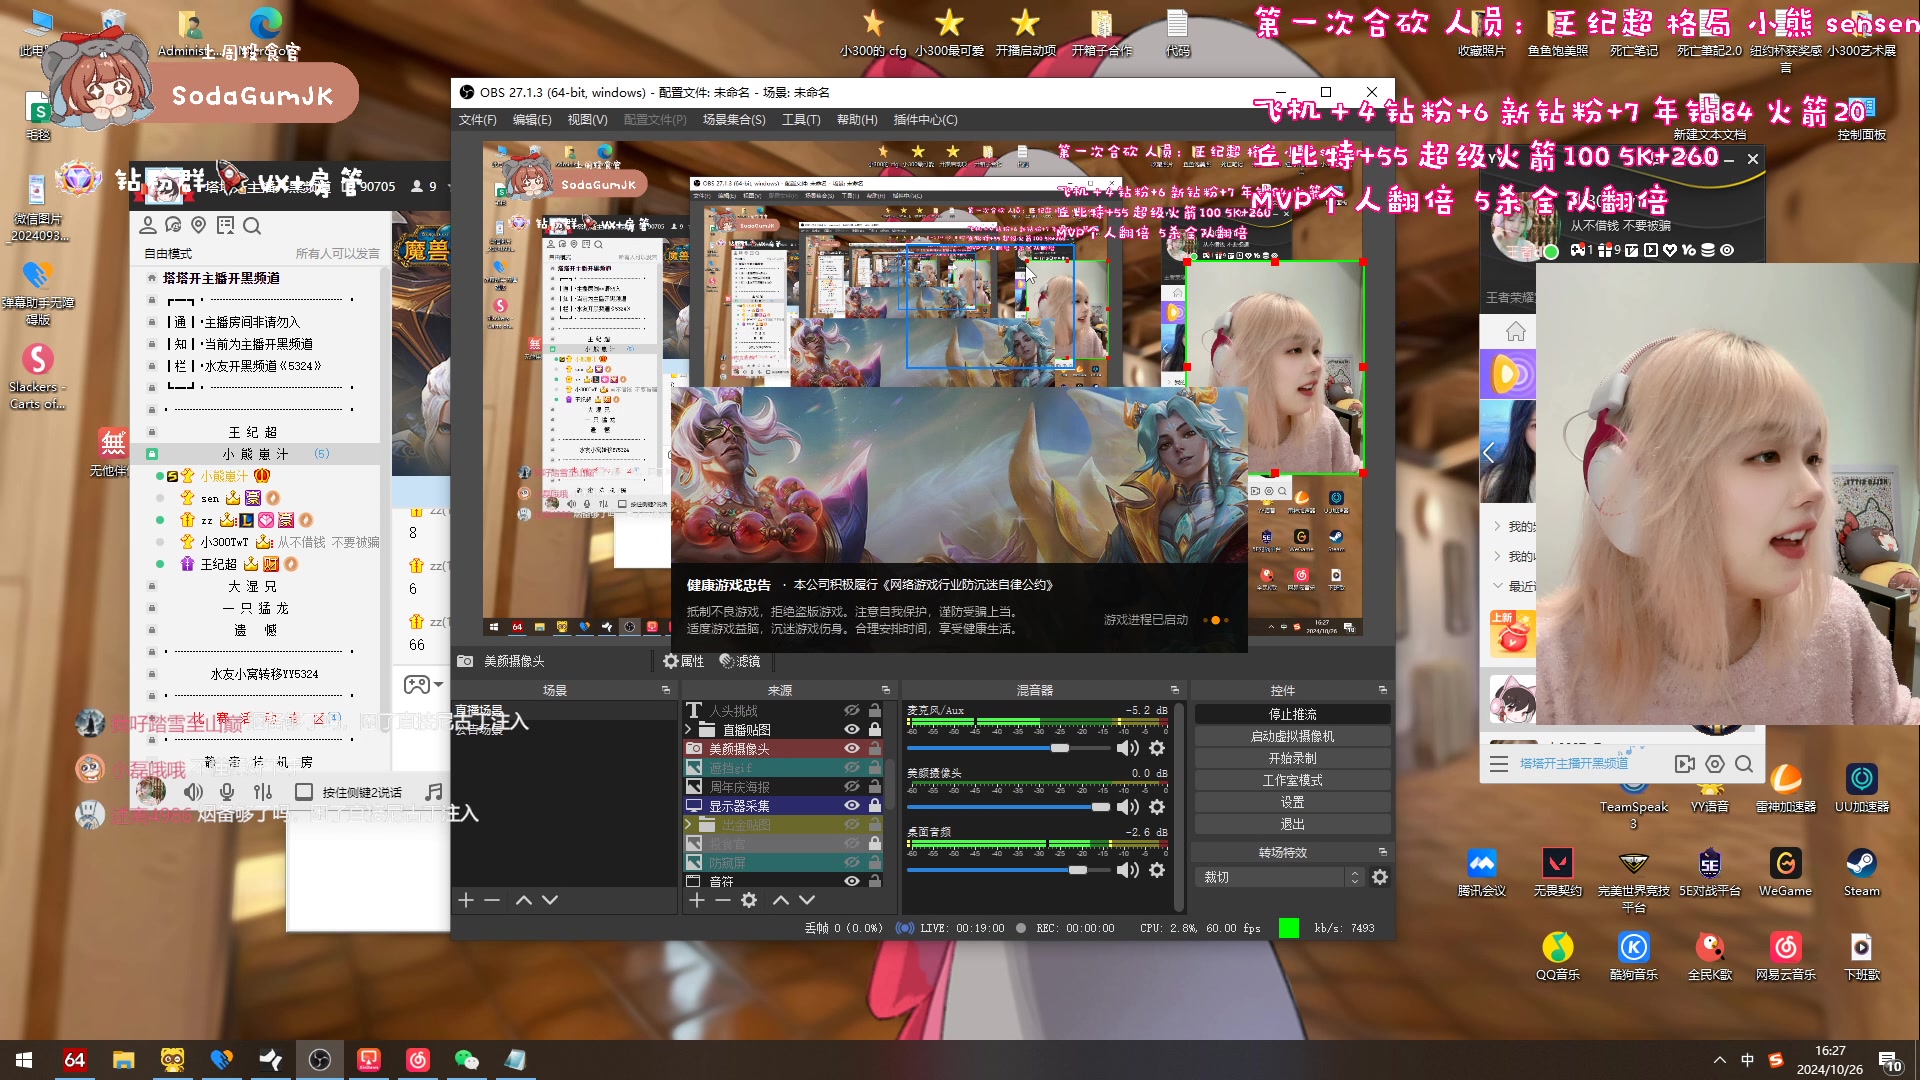Click 开始录制 button

coord(1292,758)
